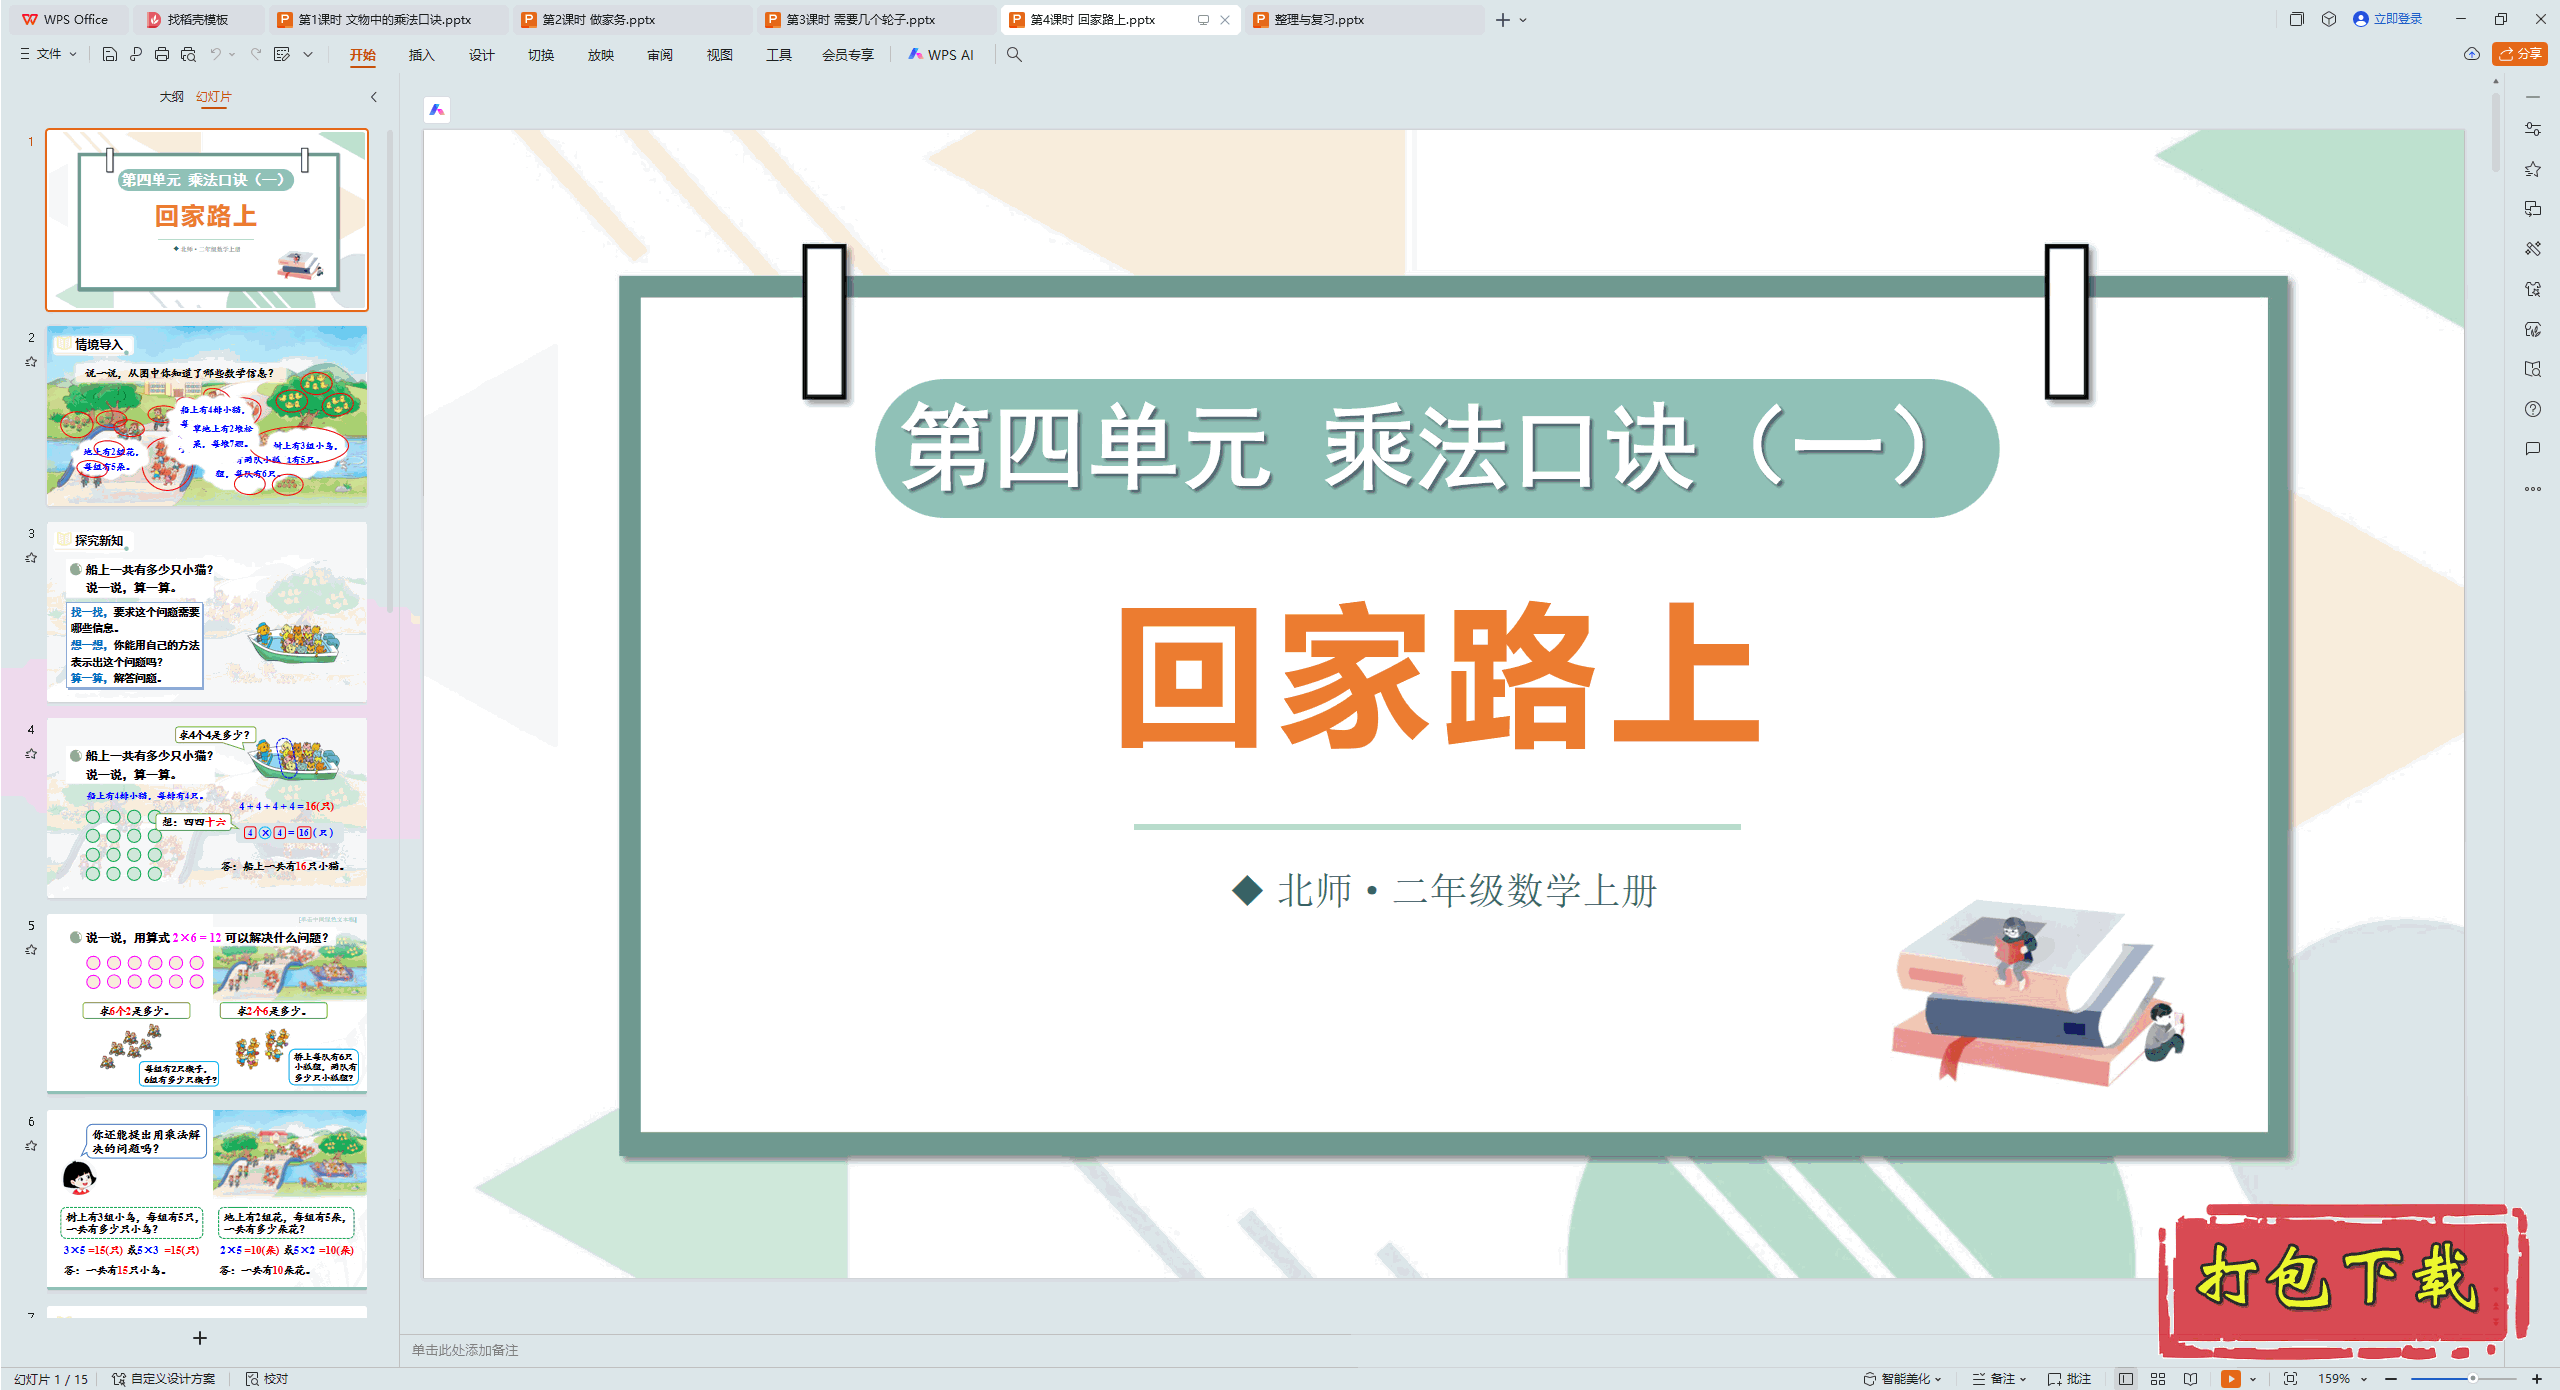Open print preview icon
The height and width of the screenshot is (1390, 2560).
tap(188, 54)
